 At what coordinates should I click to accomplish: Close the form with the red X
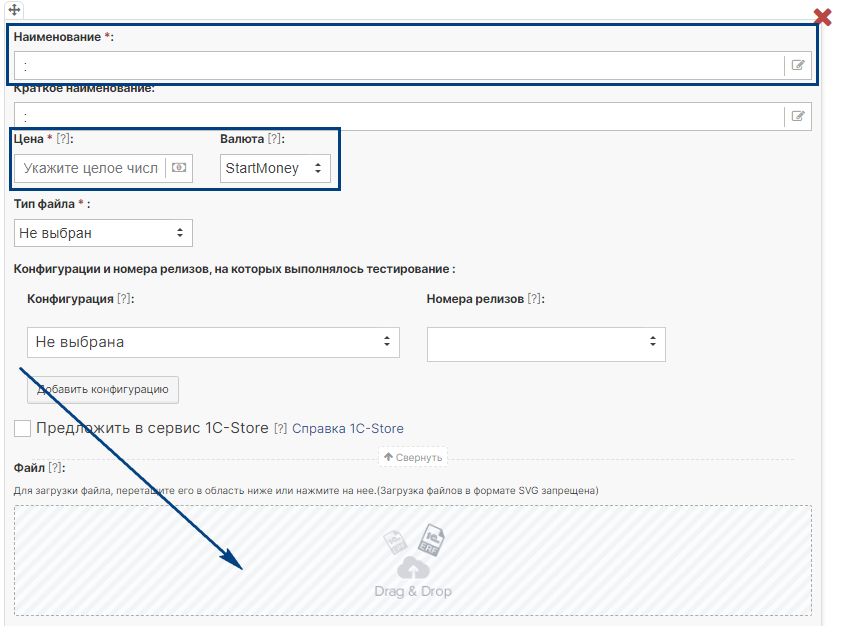click(x=822, y=17)
